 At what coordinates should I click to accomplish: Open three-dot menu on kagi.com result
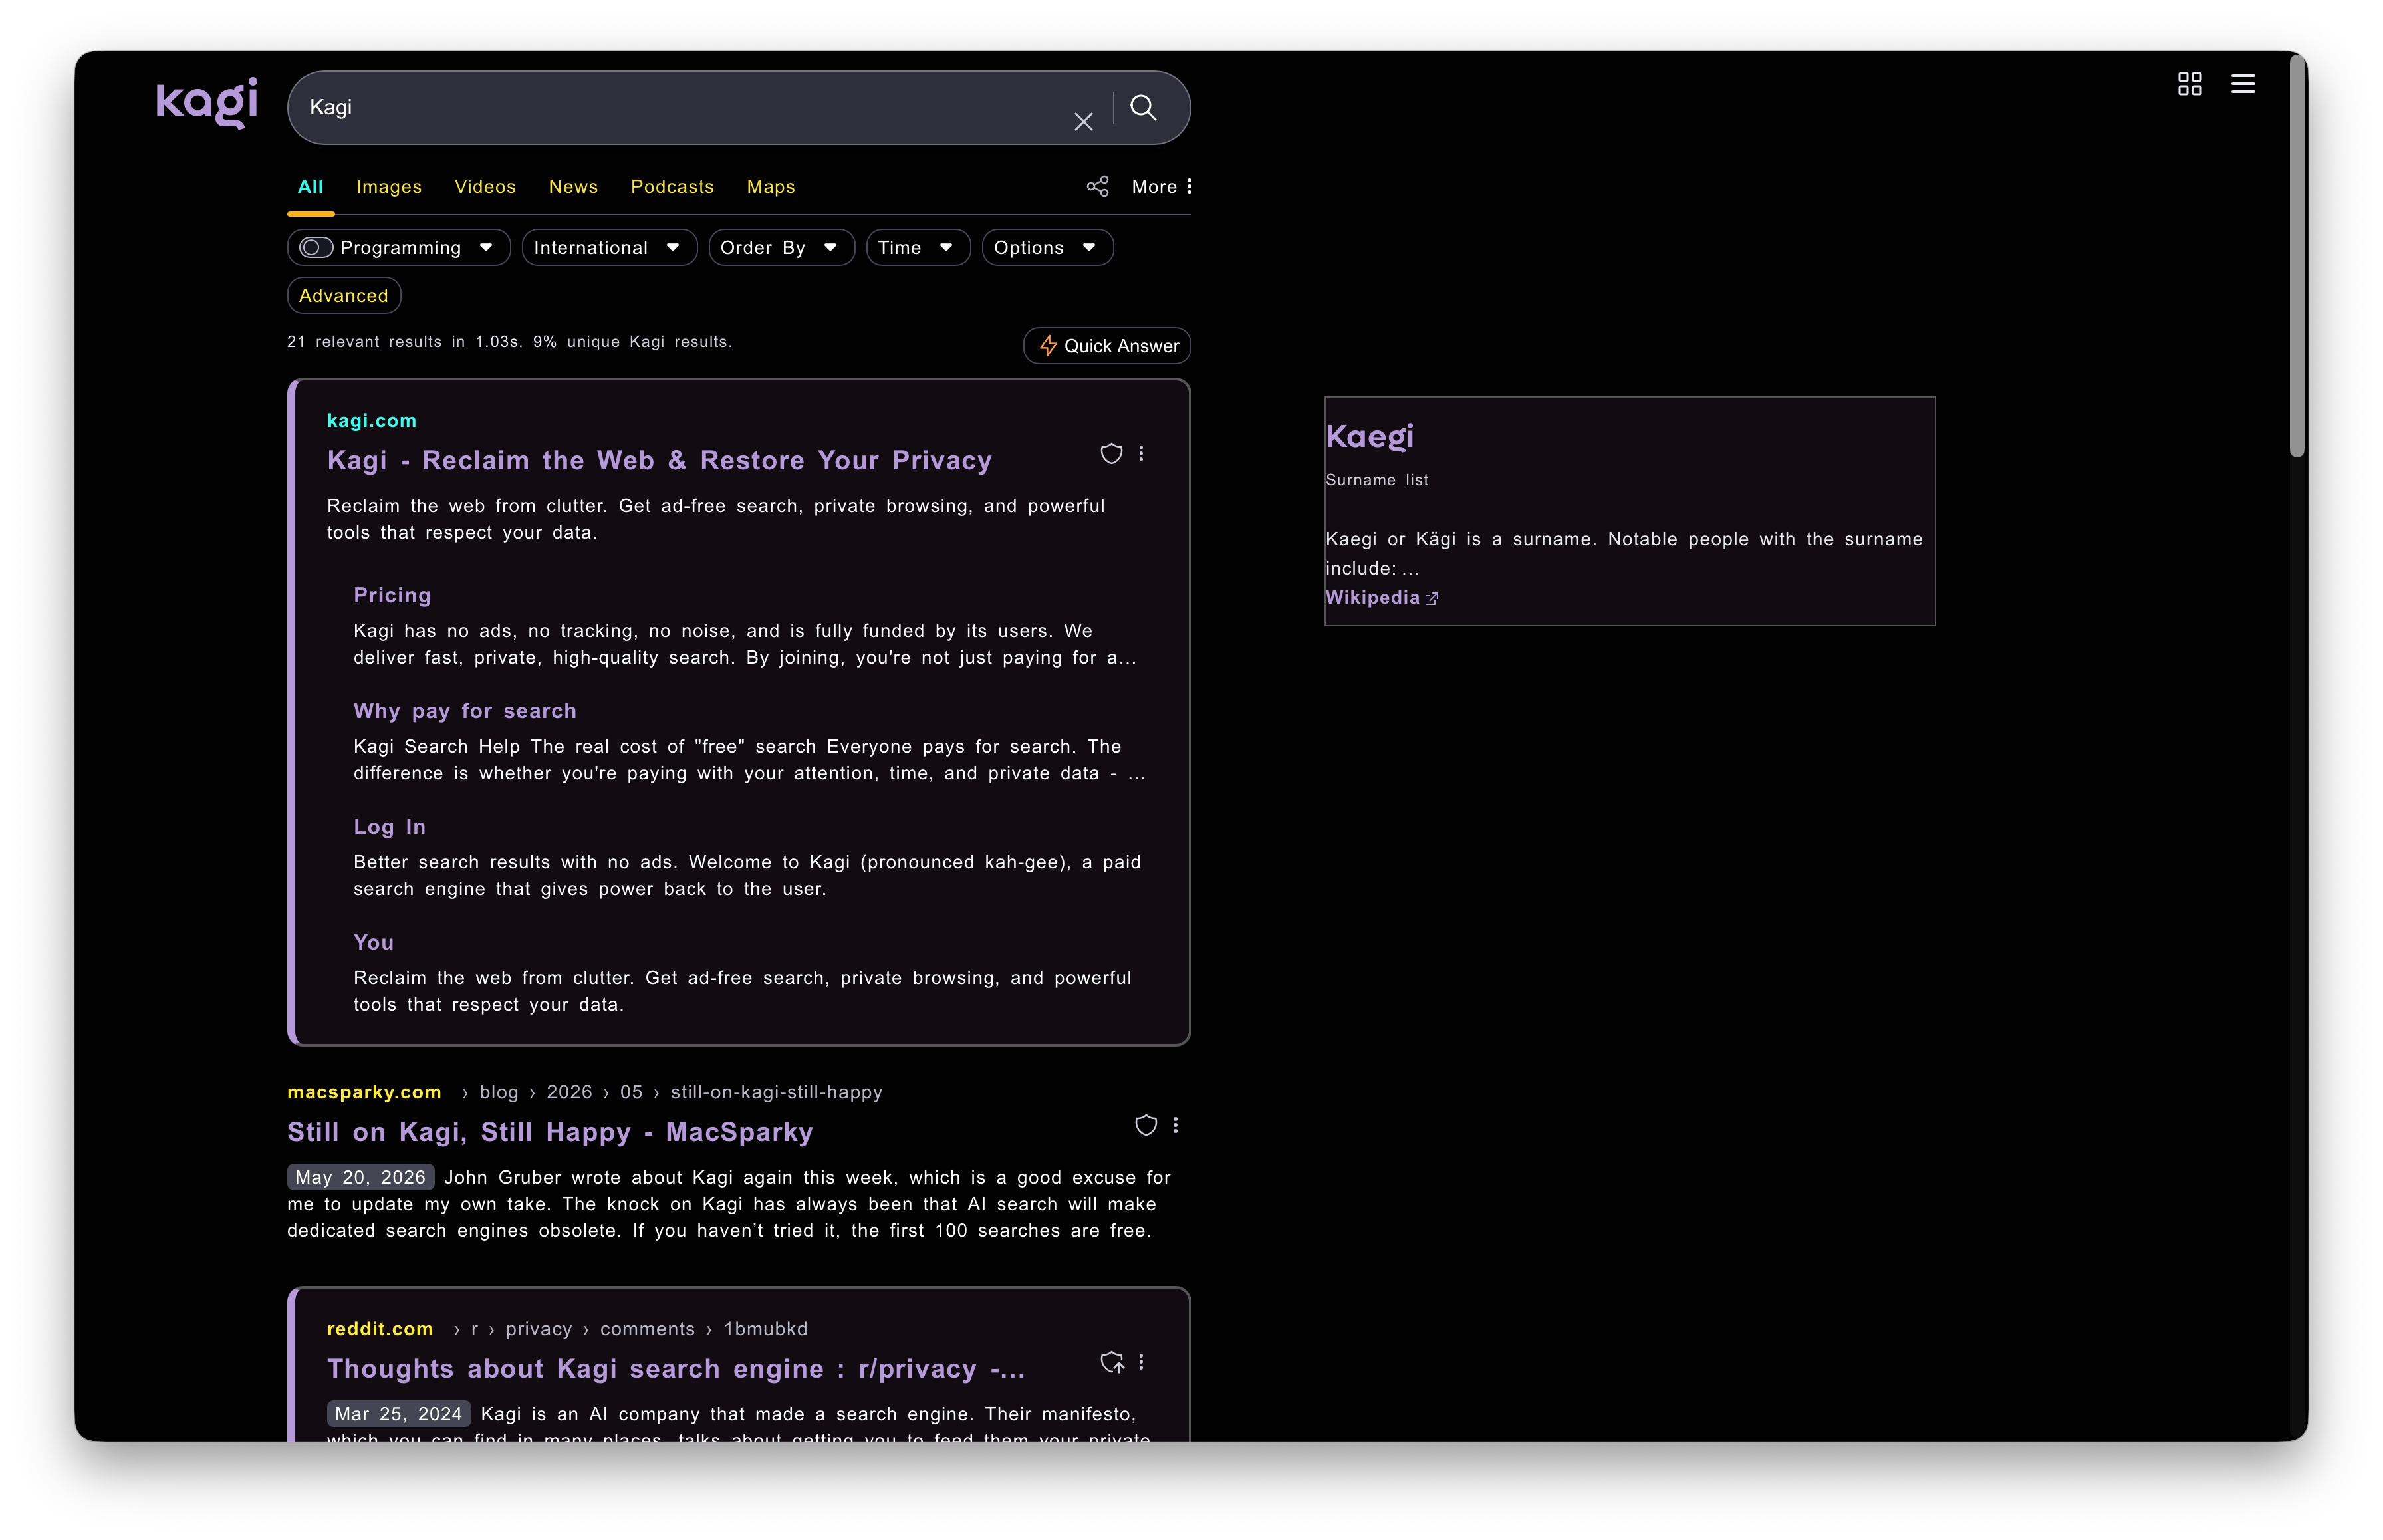tap(1141, 454)
